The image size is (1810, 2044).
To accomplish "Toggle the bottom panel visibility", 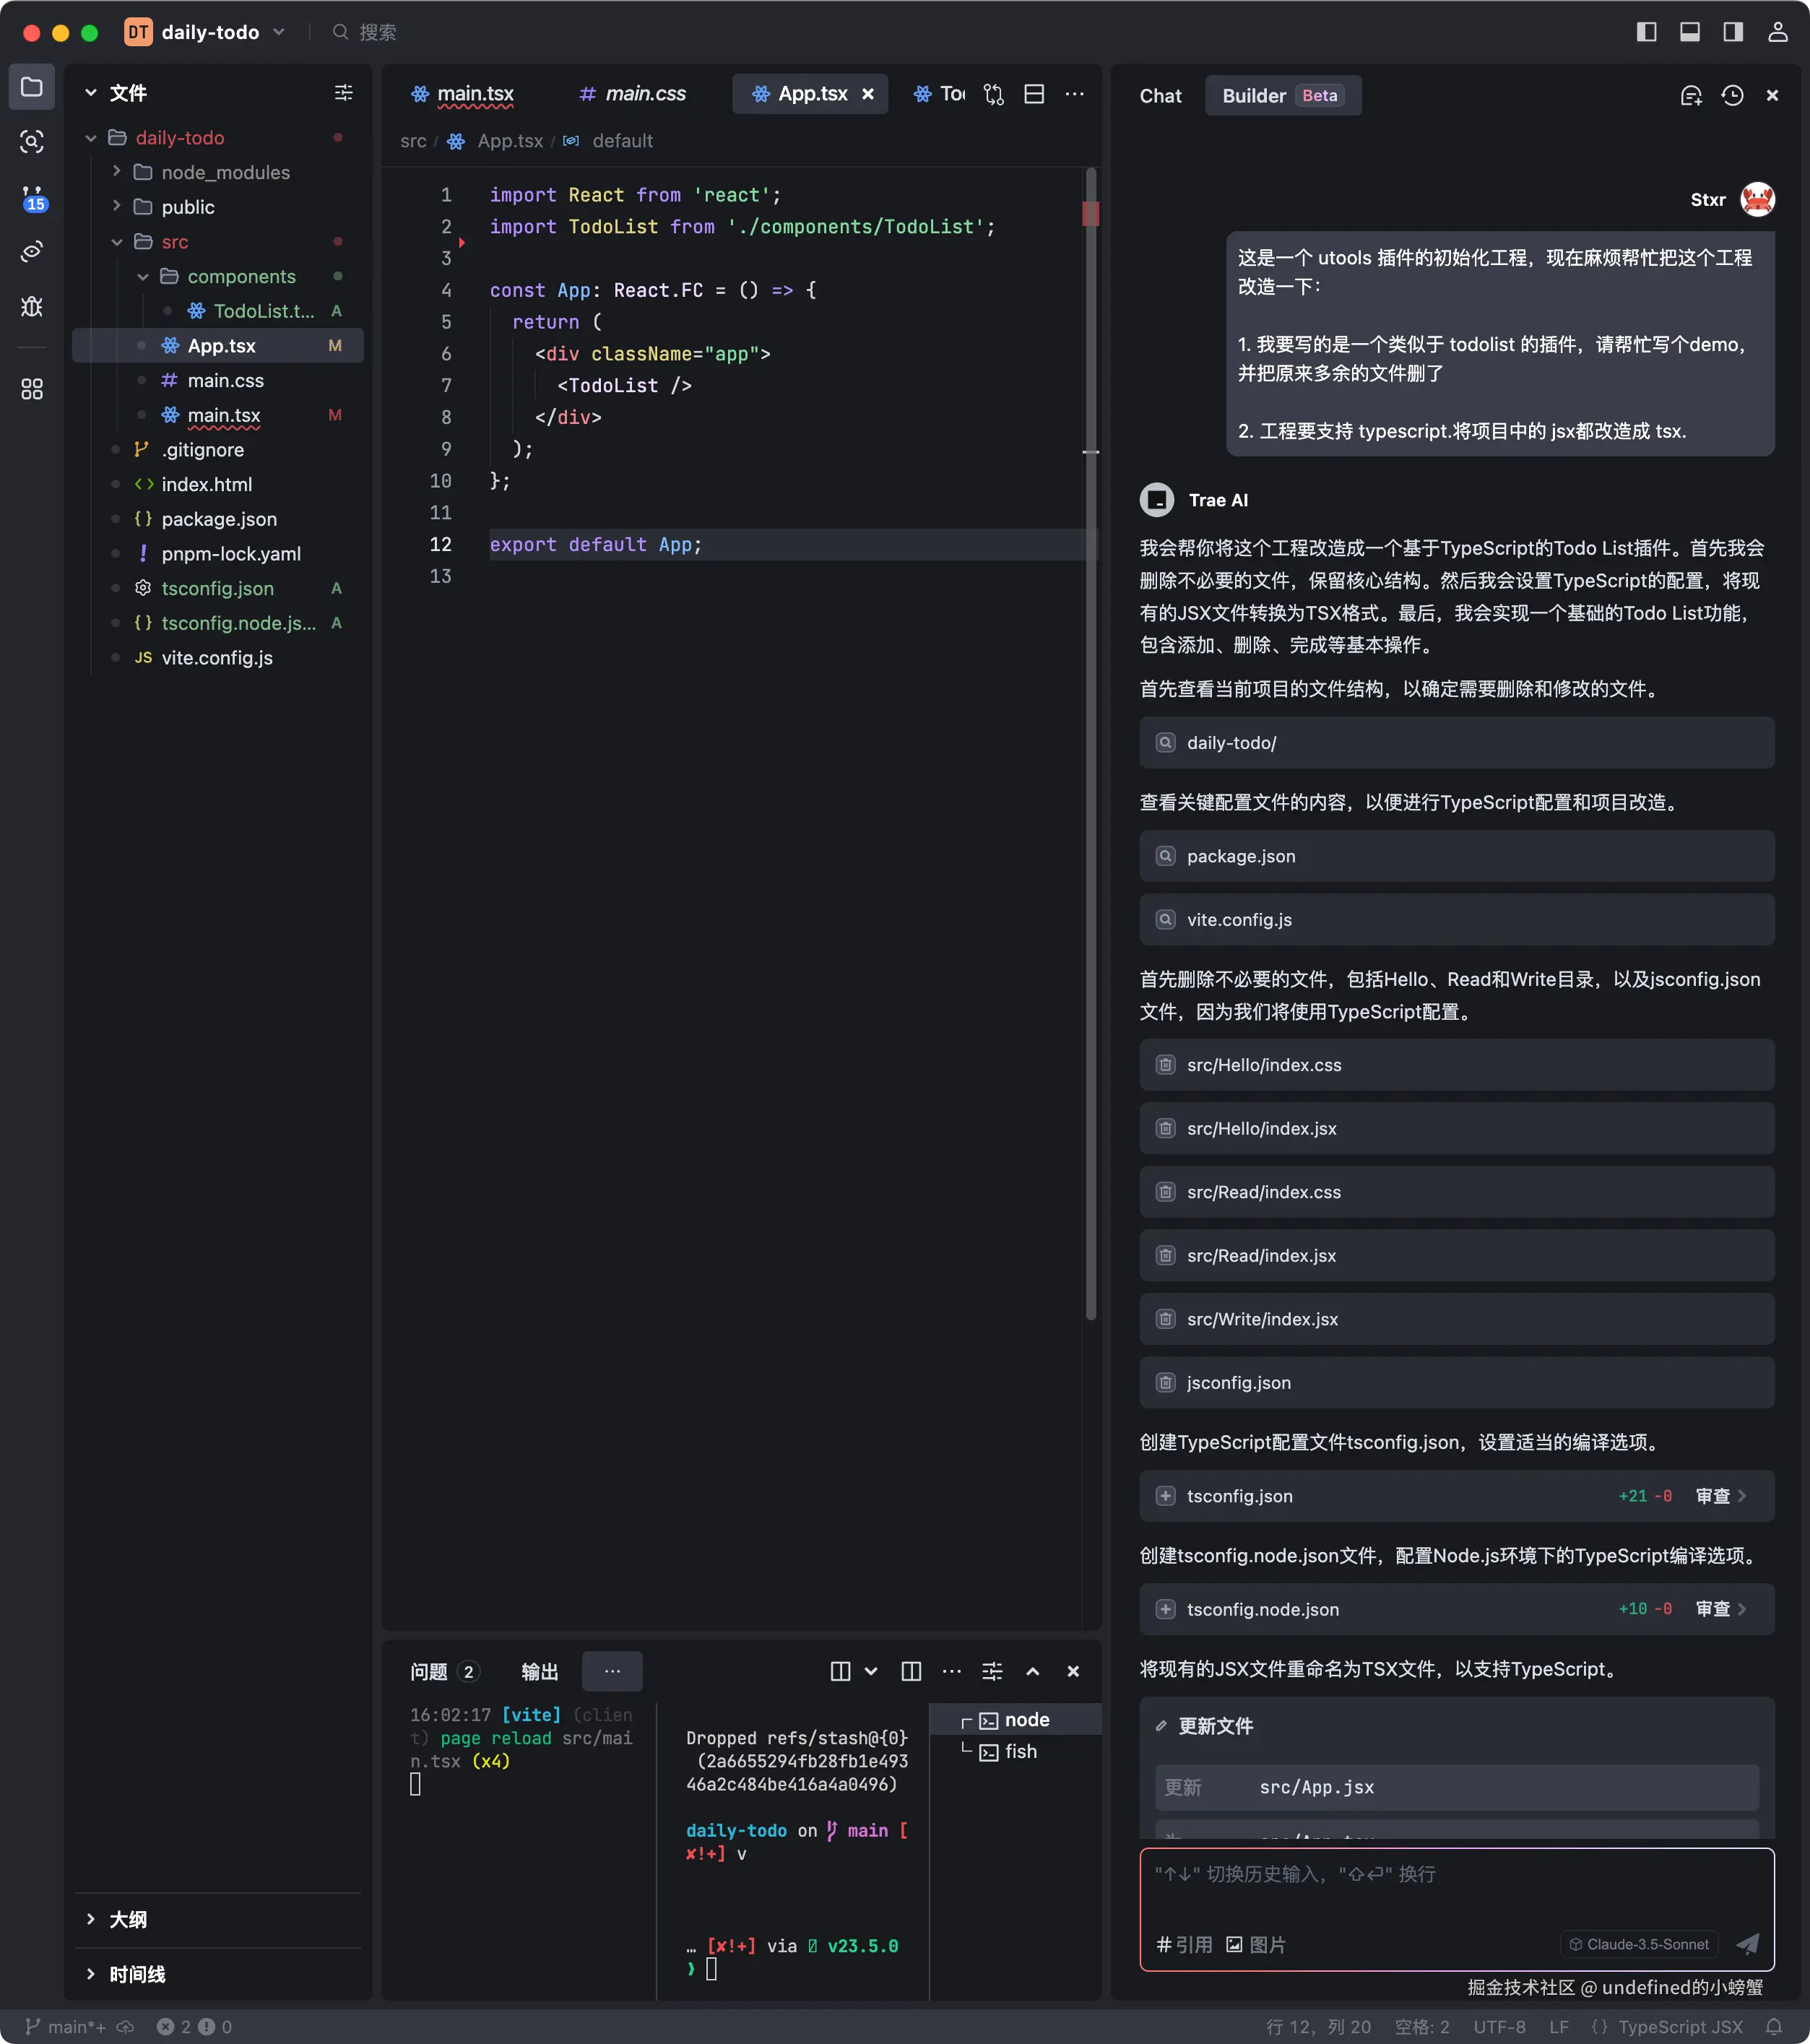I will pos(1689,32).
